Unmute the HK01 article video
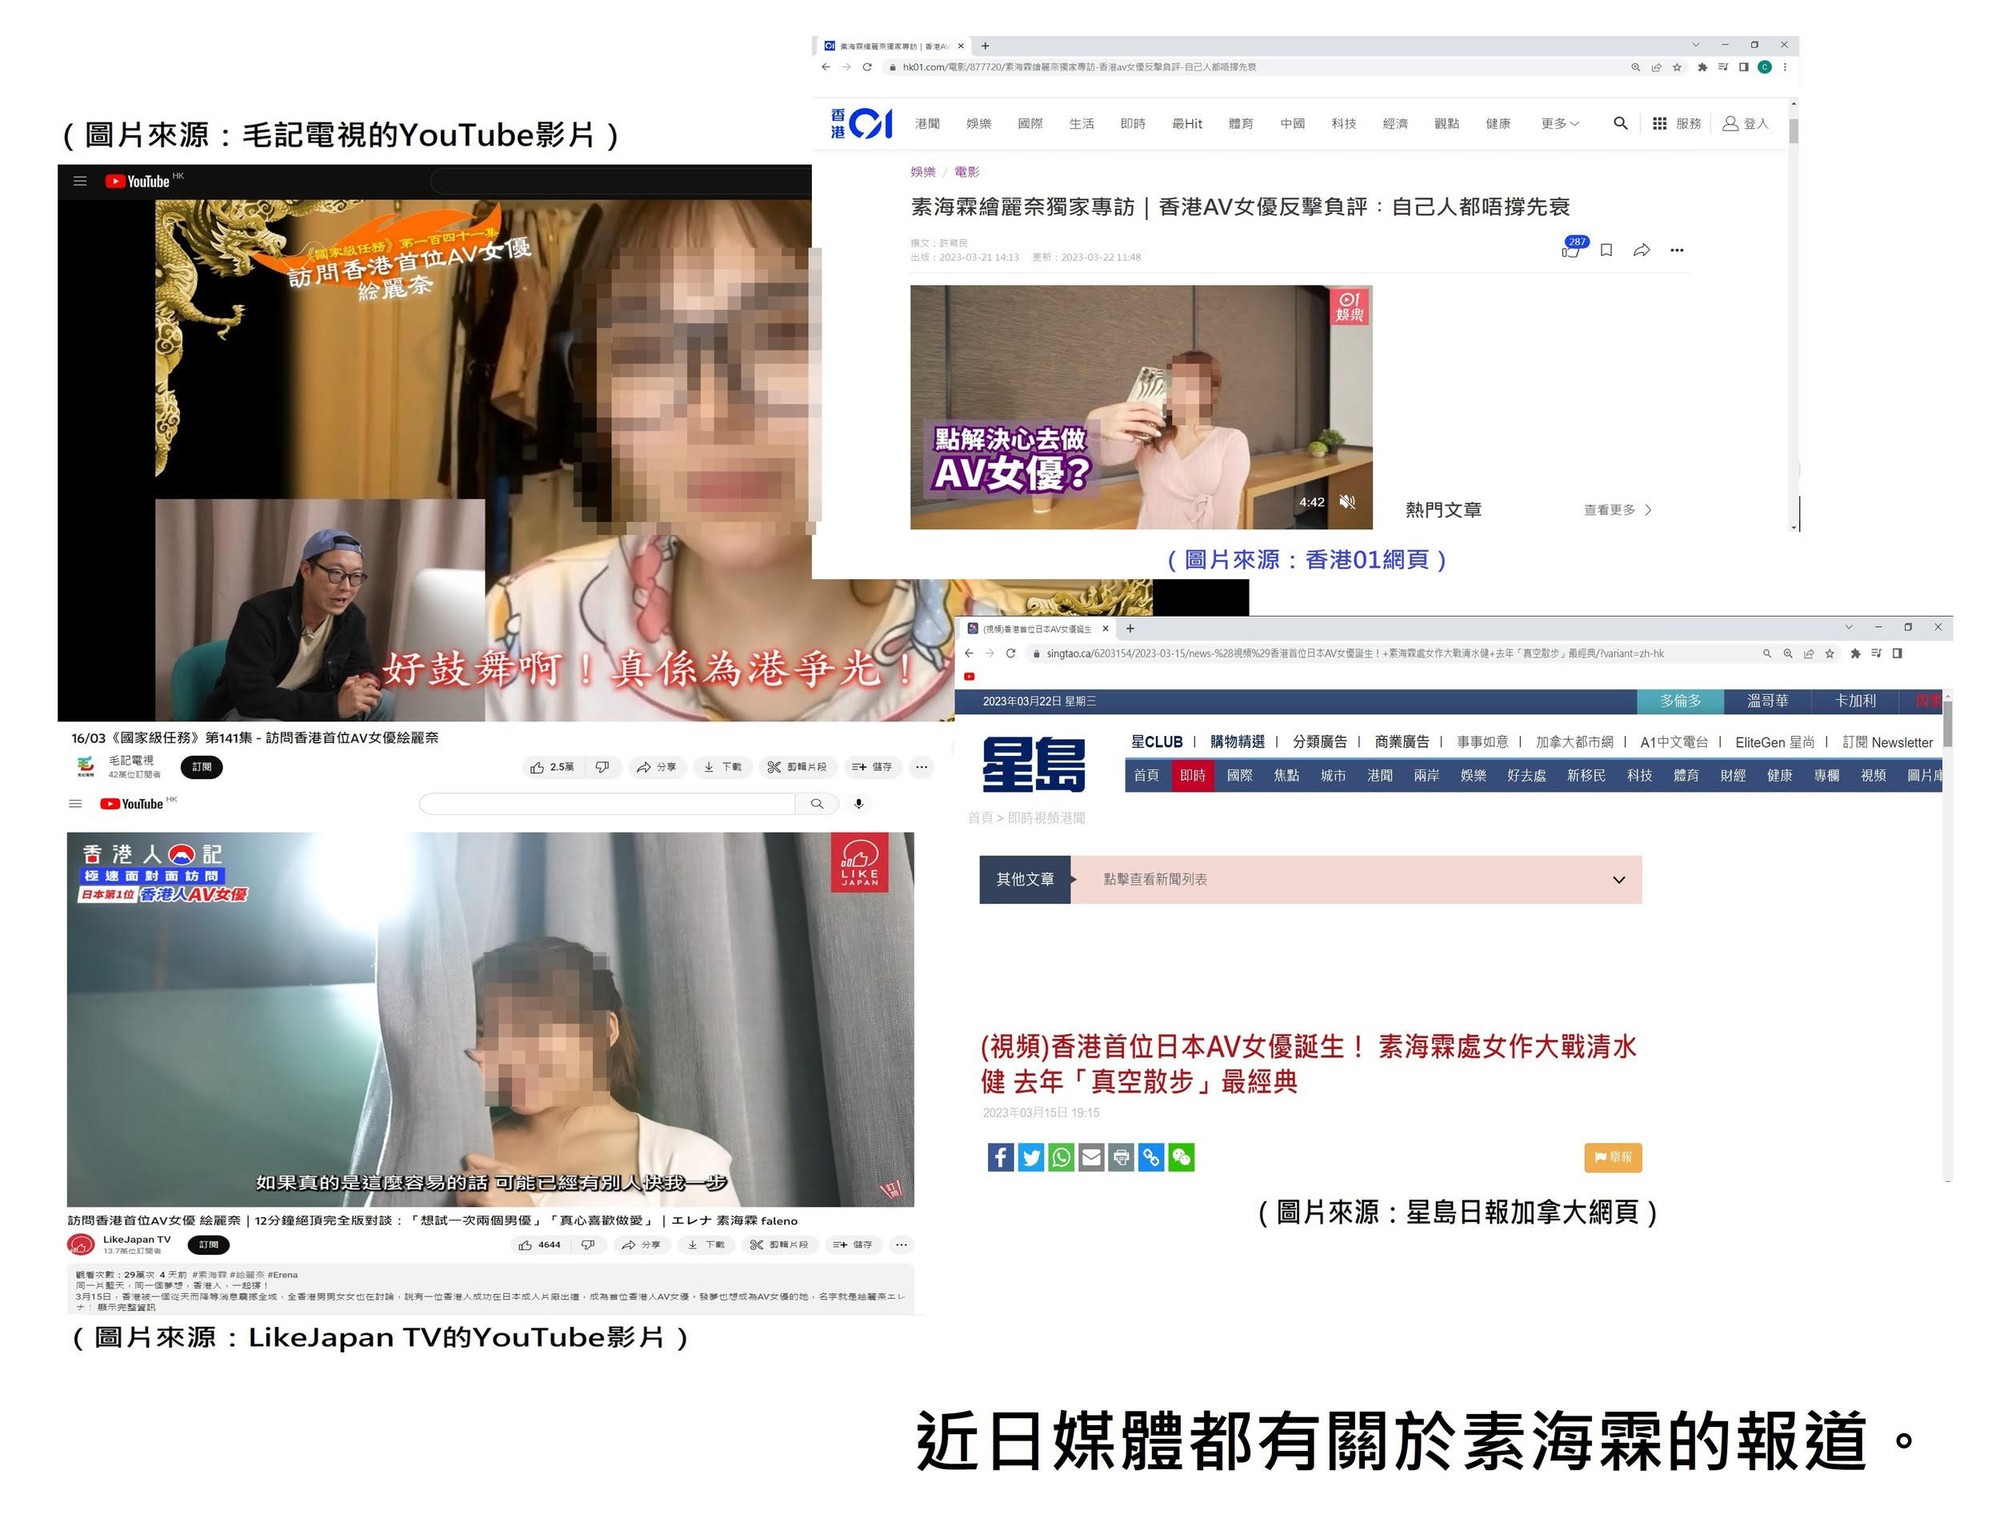 [1347, 502]
